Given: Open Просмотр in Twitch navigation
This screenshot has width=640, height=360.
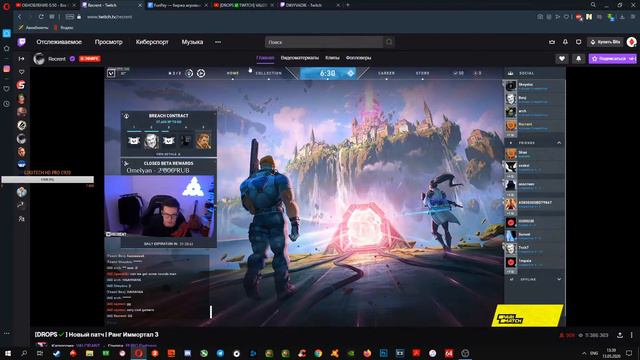Looking at the screenshot, I should (109, 42).
